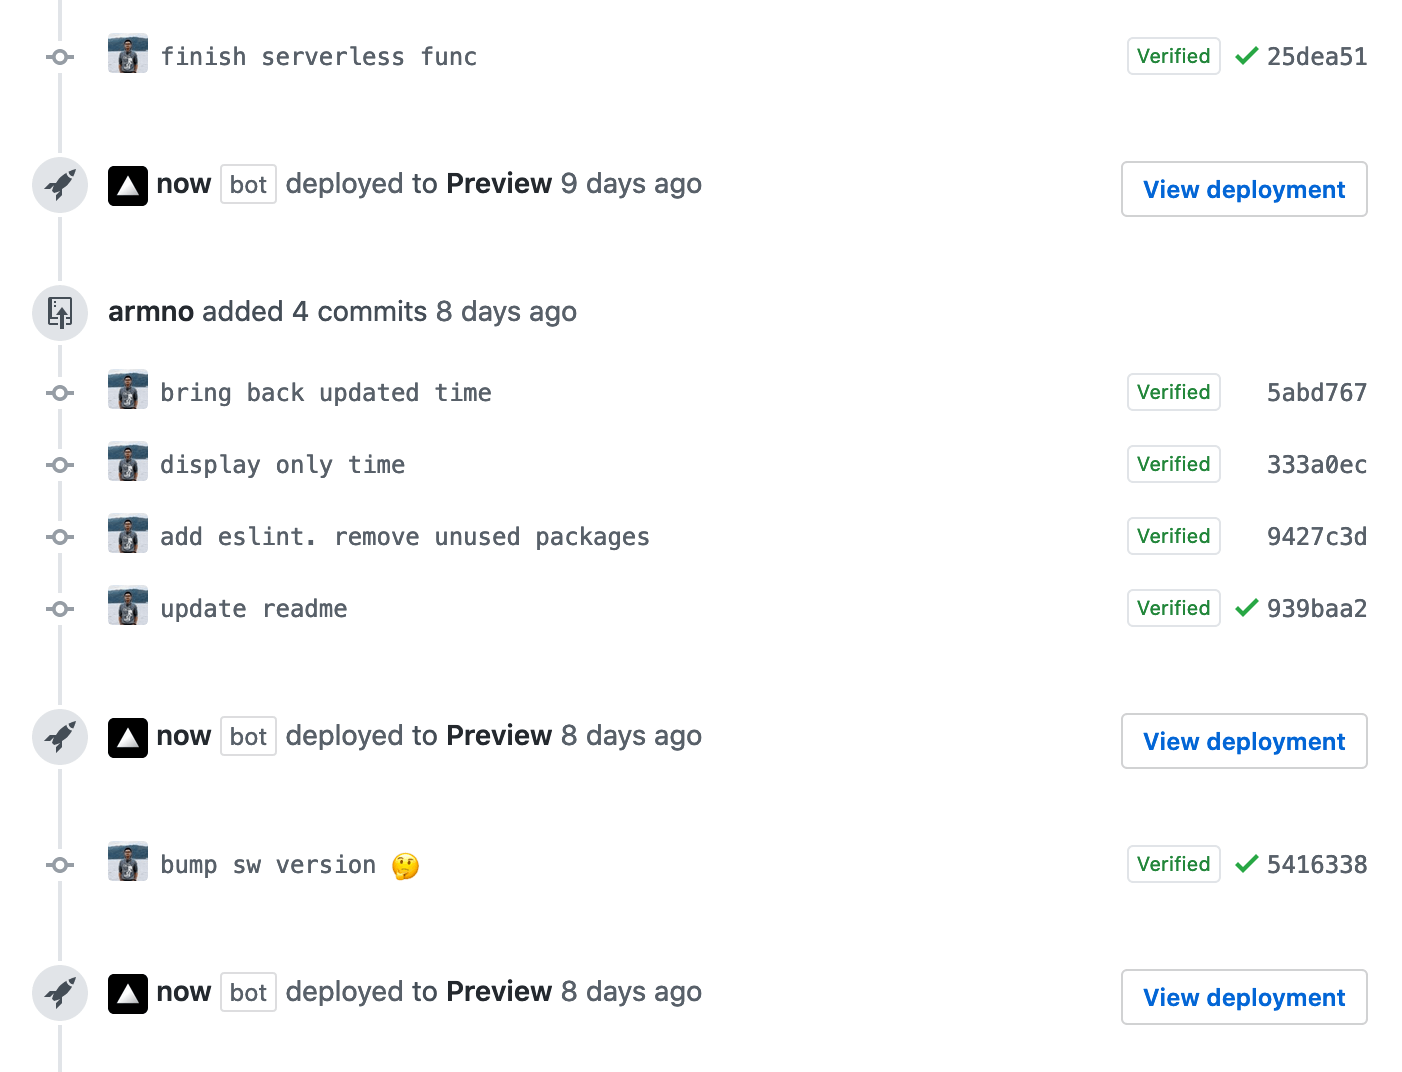Open View deployment for 9 days ago preview
Viewport: 1402px width, 1072px height.
point(1244,189)
